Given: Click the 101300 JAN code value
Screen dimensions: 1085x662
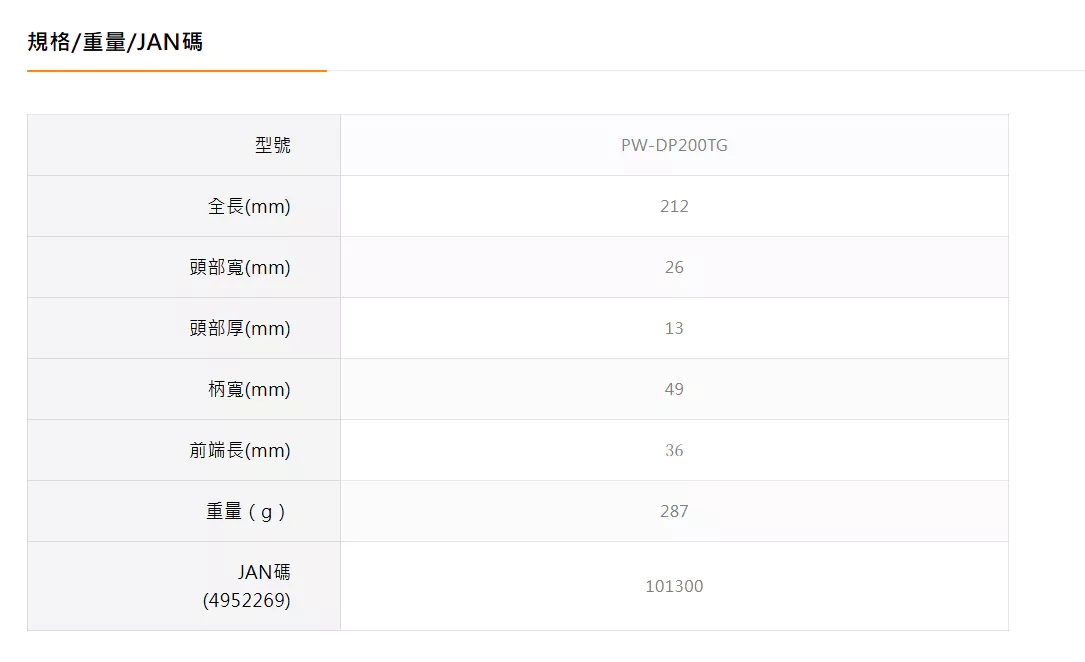Looking at the screenshot, I should click(x=674, y=586).
